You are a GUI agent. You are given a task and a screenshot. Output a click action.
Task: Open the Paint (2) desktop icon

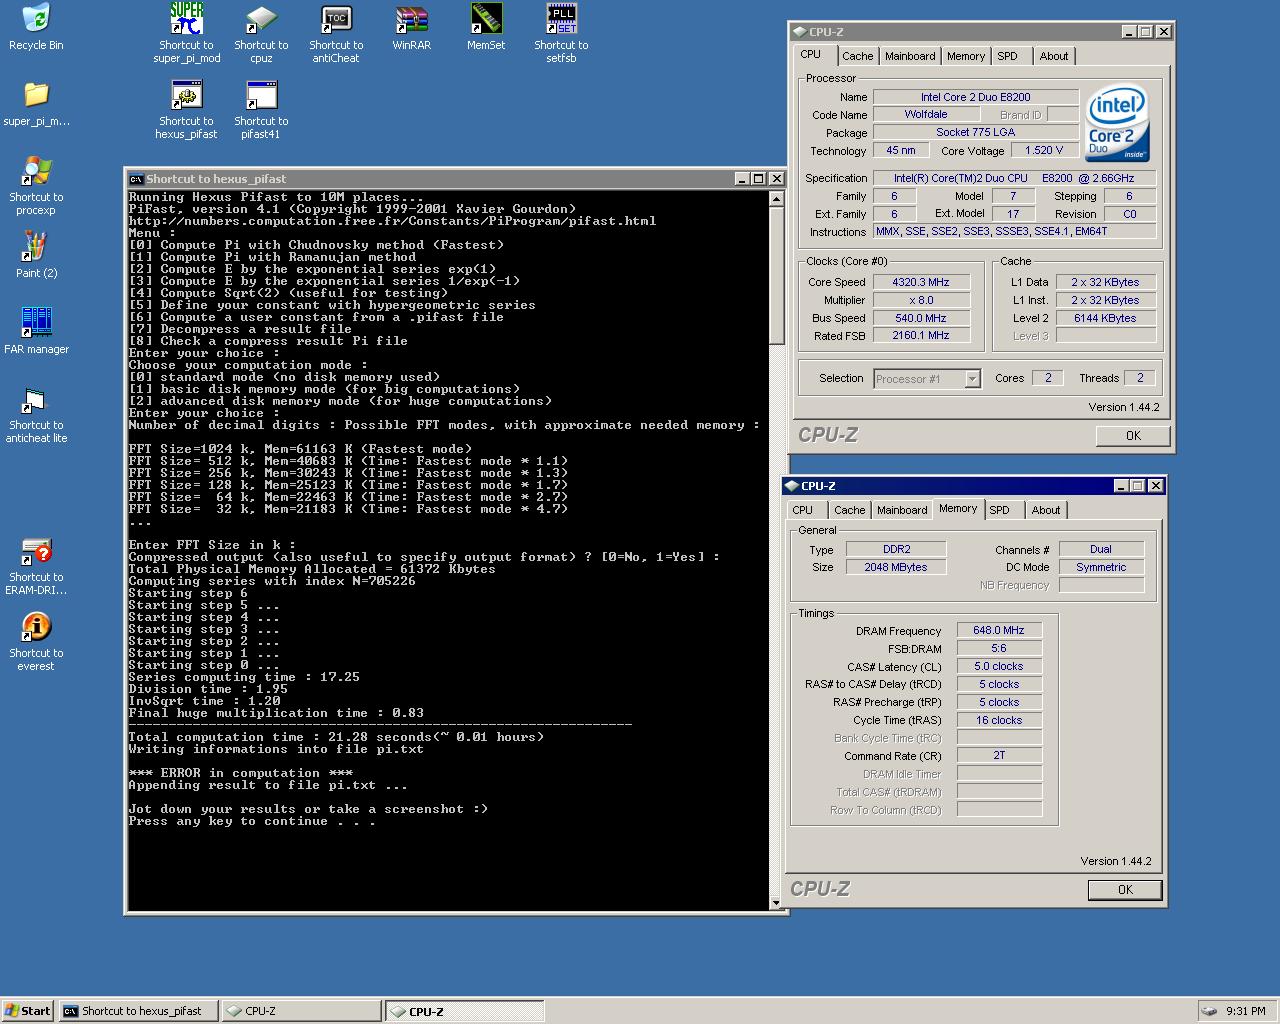pyautogui.click(x=36, y=246)
